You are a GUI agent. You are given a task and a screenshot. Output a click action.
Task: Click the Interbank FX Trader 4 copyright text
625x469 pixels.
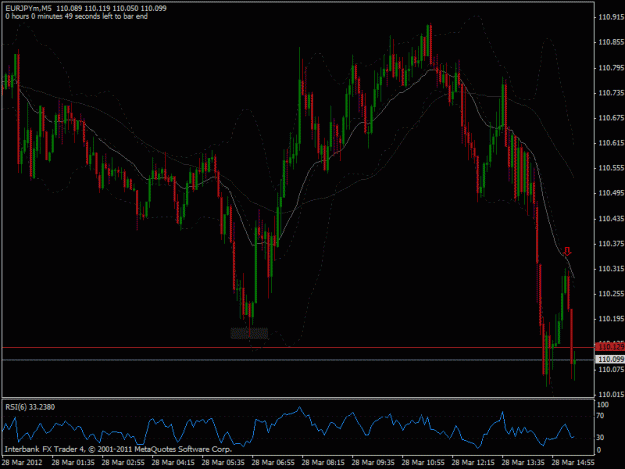point(118,449)
